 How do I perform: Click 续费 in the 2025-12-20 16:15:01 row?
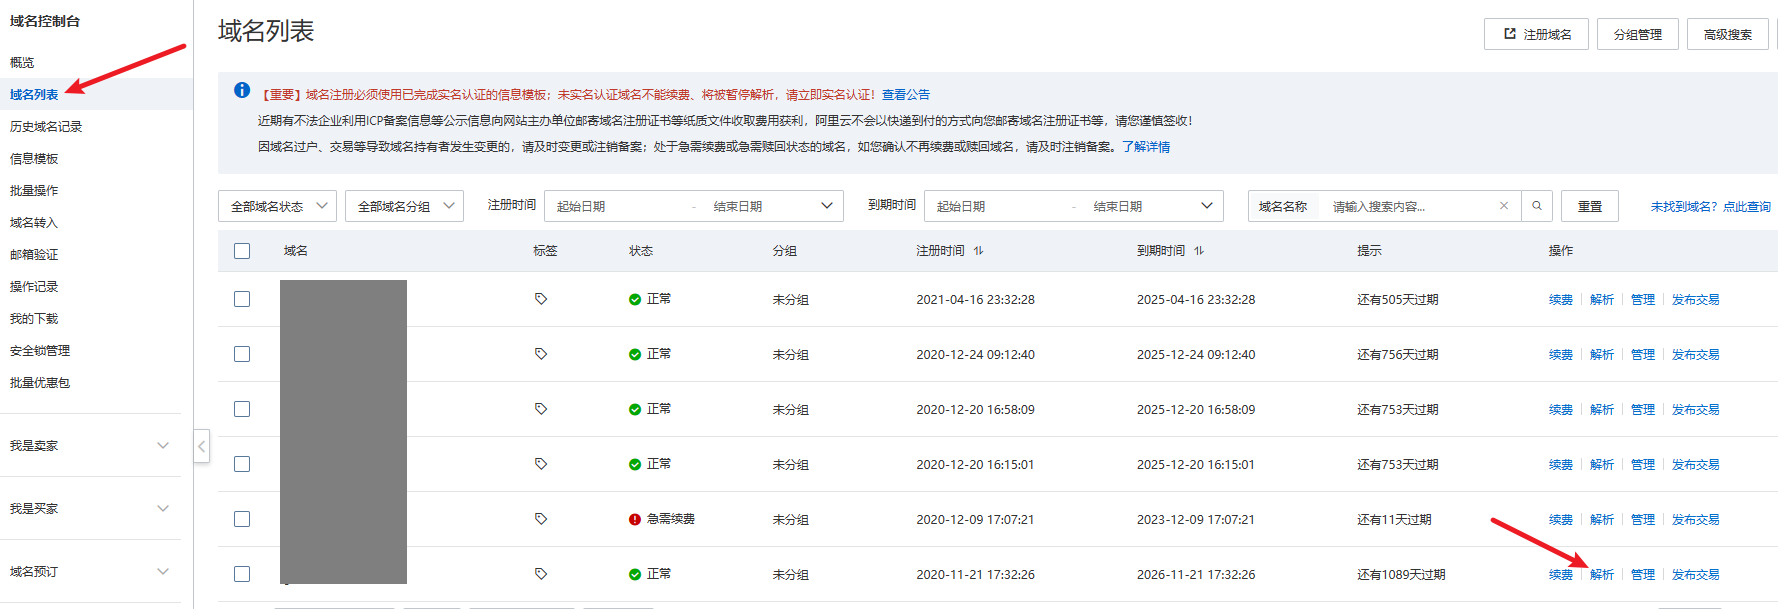tap(1561, 464)
